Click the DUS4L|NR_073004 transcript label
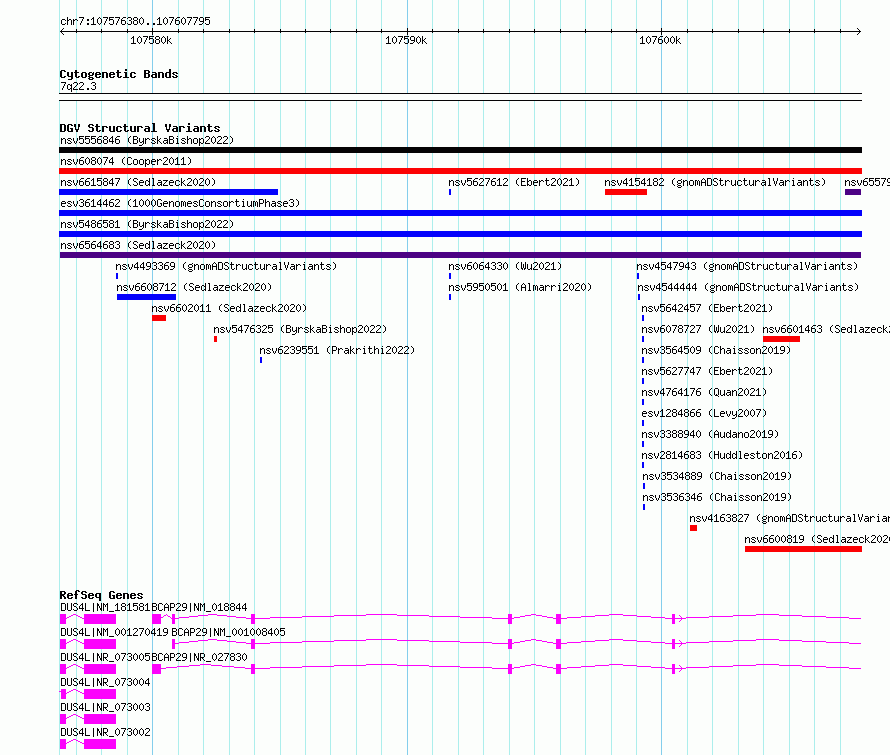890x755 pixels. [105, 682]
